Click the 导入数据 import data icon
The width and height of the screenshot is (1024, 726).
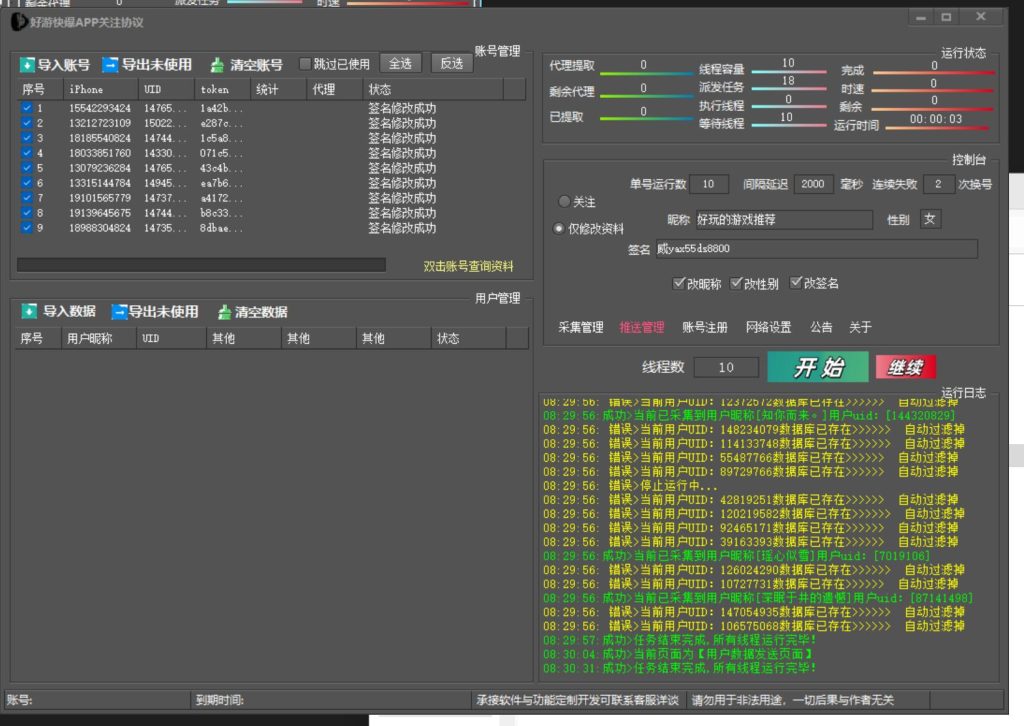tap(29, 312)
